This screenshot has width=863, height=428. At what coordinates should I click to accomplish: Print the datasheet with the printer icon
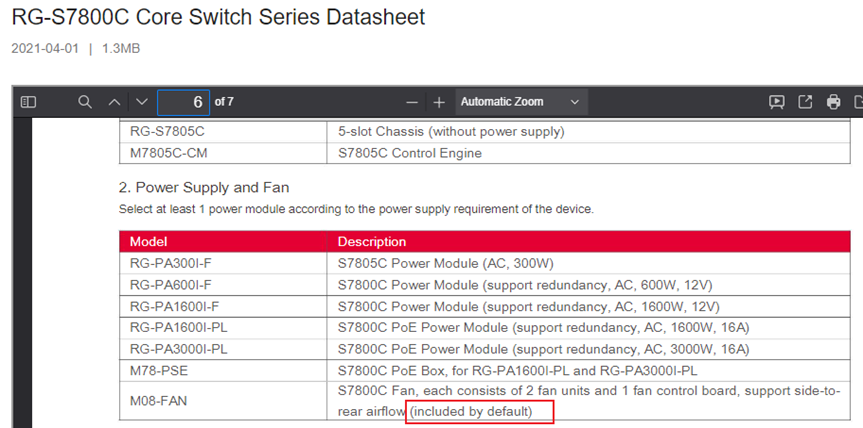833,102
